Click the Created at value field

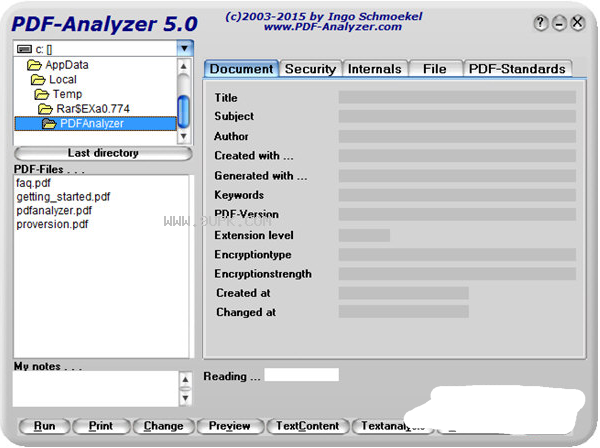click(404, 293)
